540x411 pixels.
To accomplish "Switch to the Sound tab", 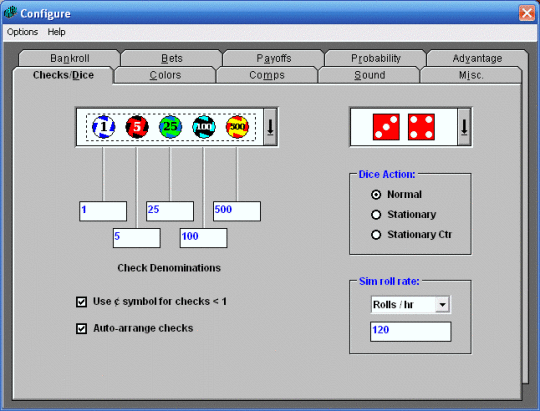I will [x=370, y=75].
